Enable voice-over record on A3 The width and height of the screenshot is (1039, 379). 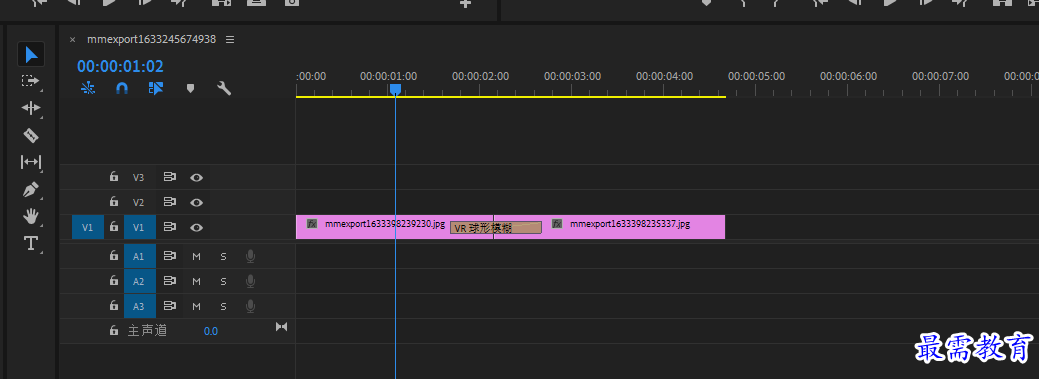[x=250, y=306]
